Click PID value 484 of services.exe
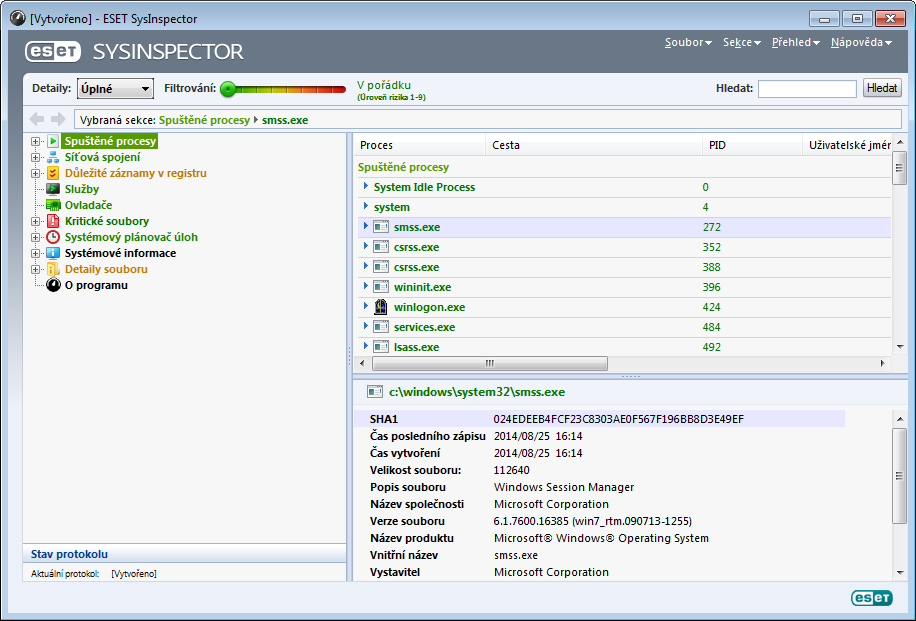Screen dimensions: 916x621 tap(712, 327)
